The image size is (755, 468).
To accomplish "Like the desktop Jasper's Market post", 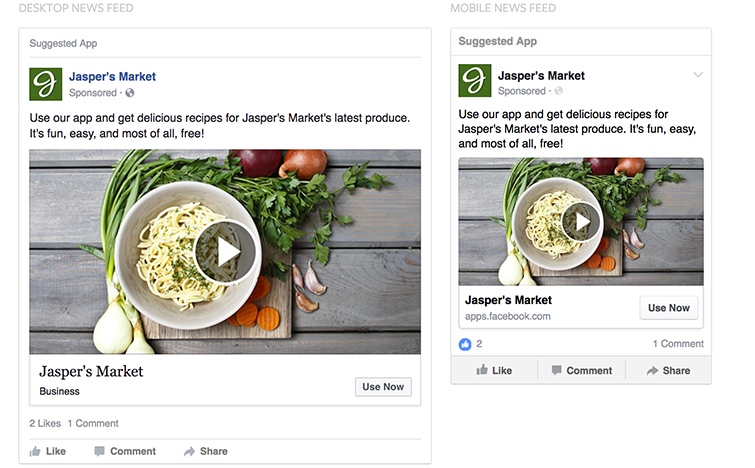I will (48, 451).
